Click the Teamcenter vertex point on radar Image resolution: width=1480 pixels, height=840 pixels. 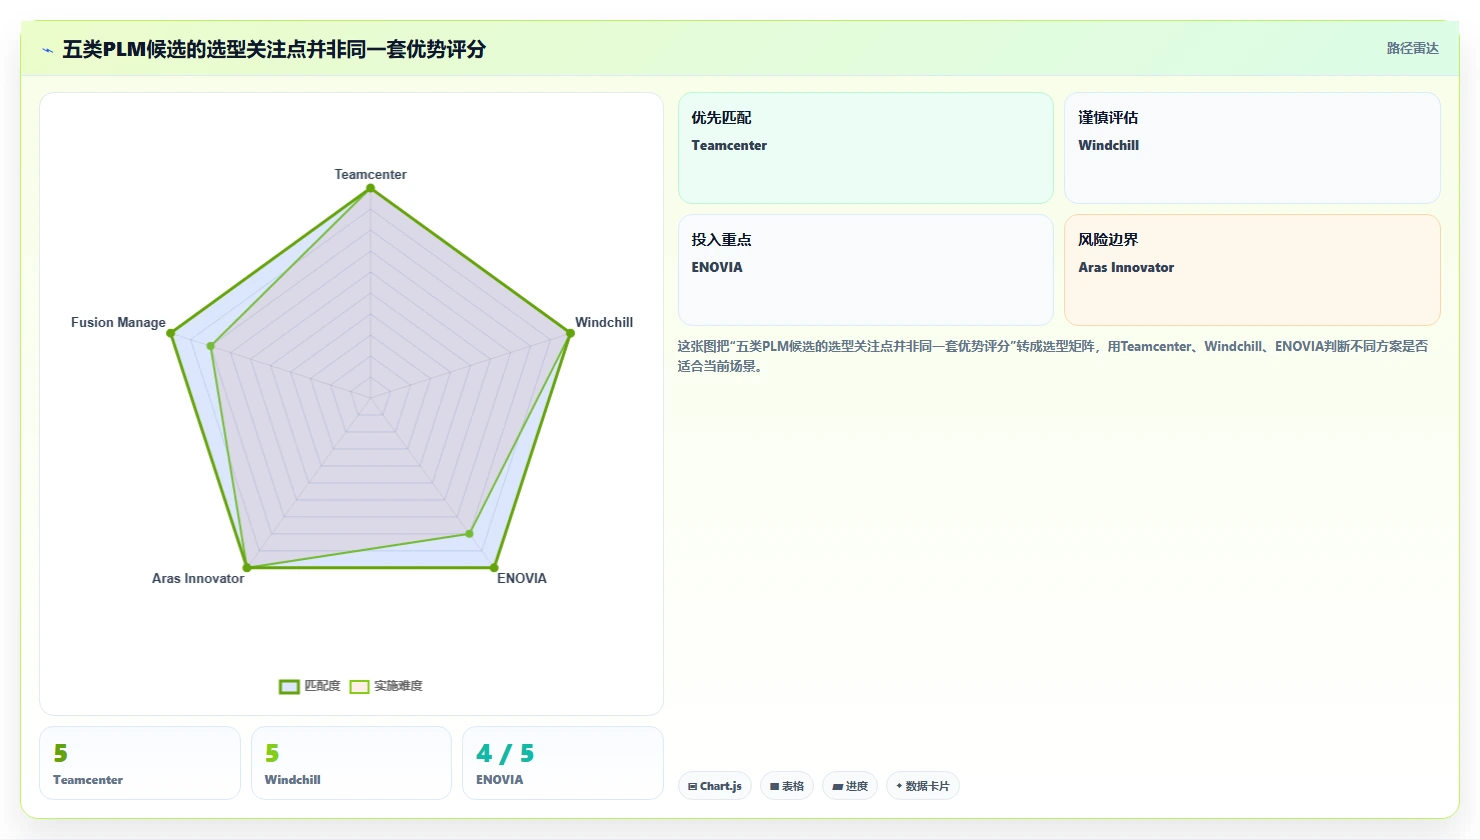click(x=370, y=188)
